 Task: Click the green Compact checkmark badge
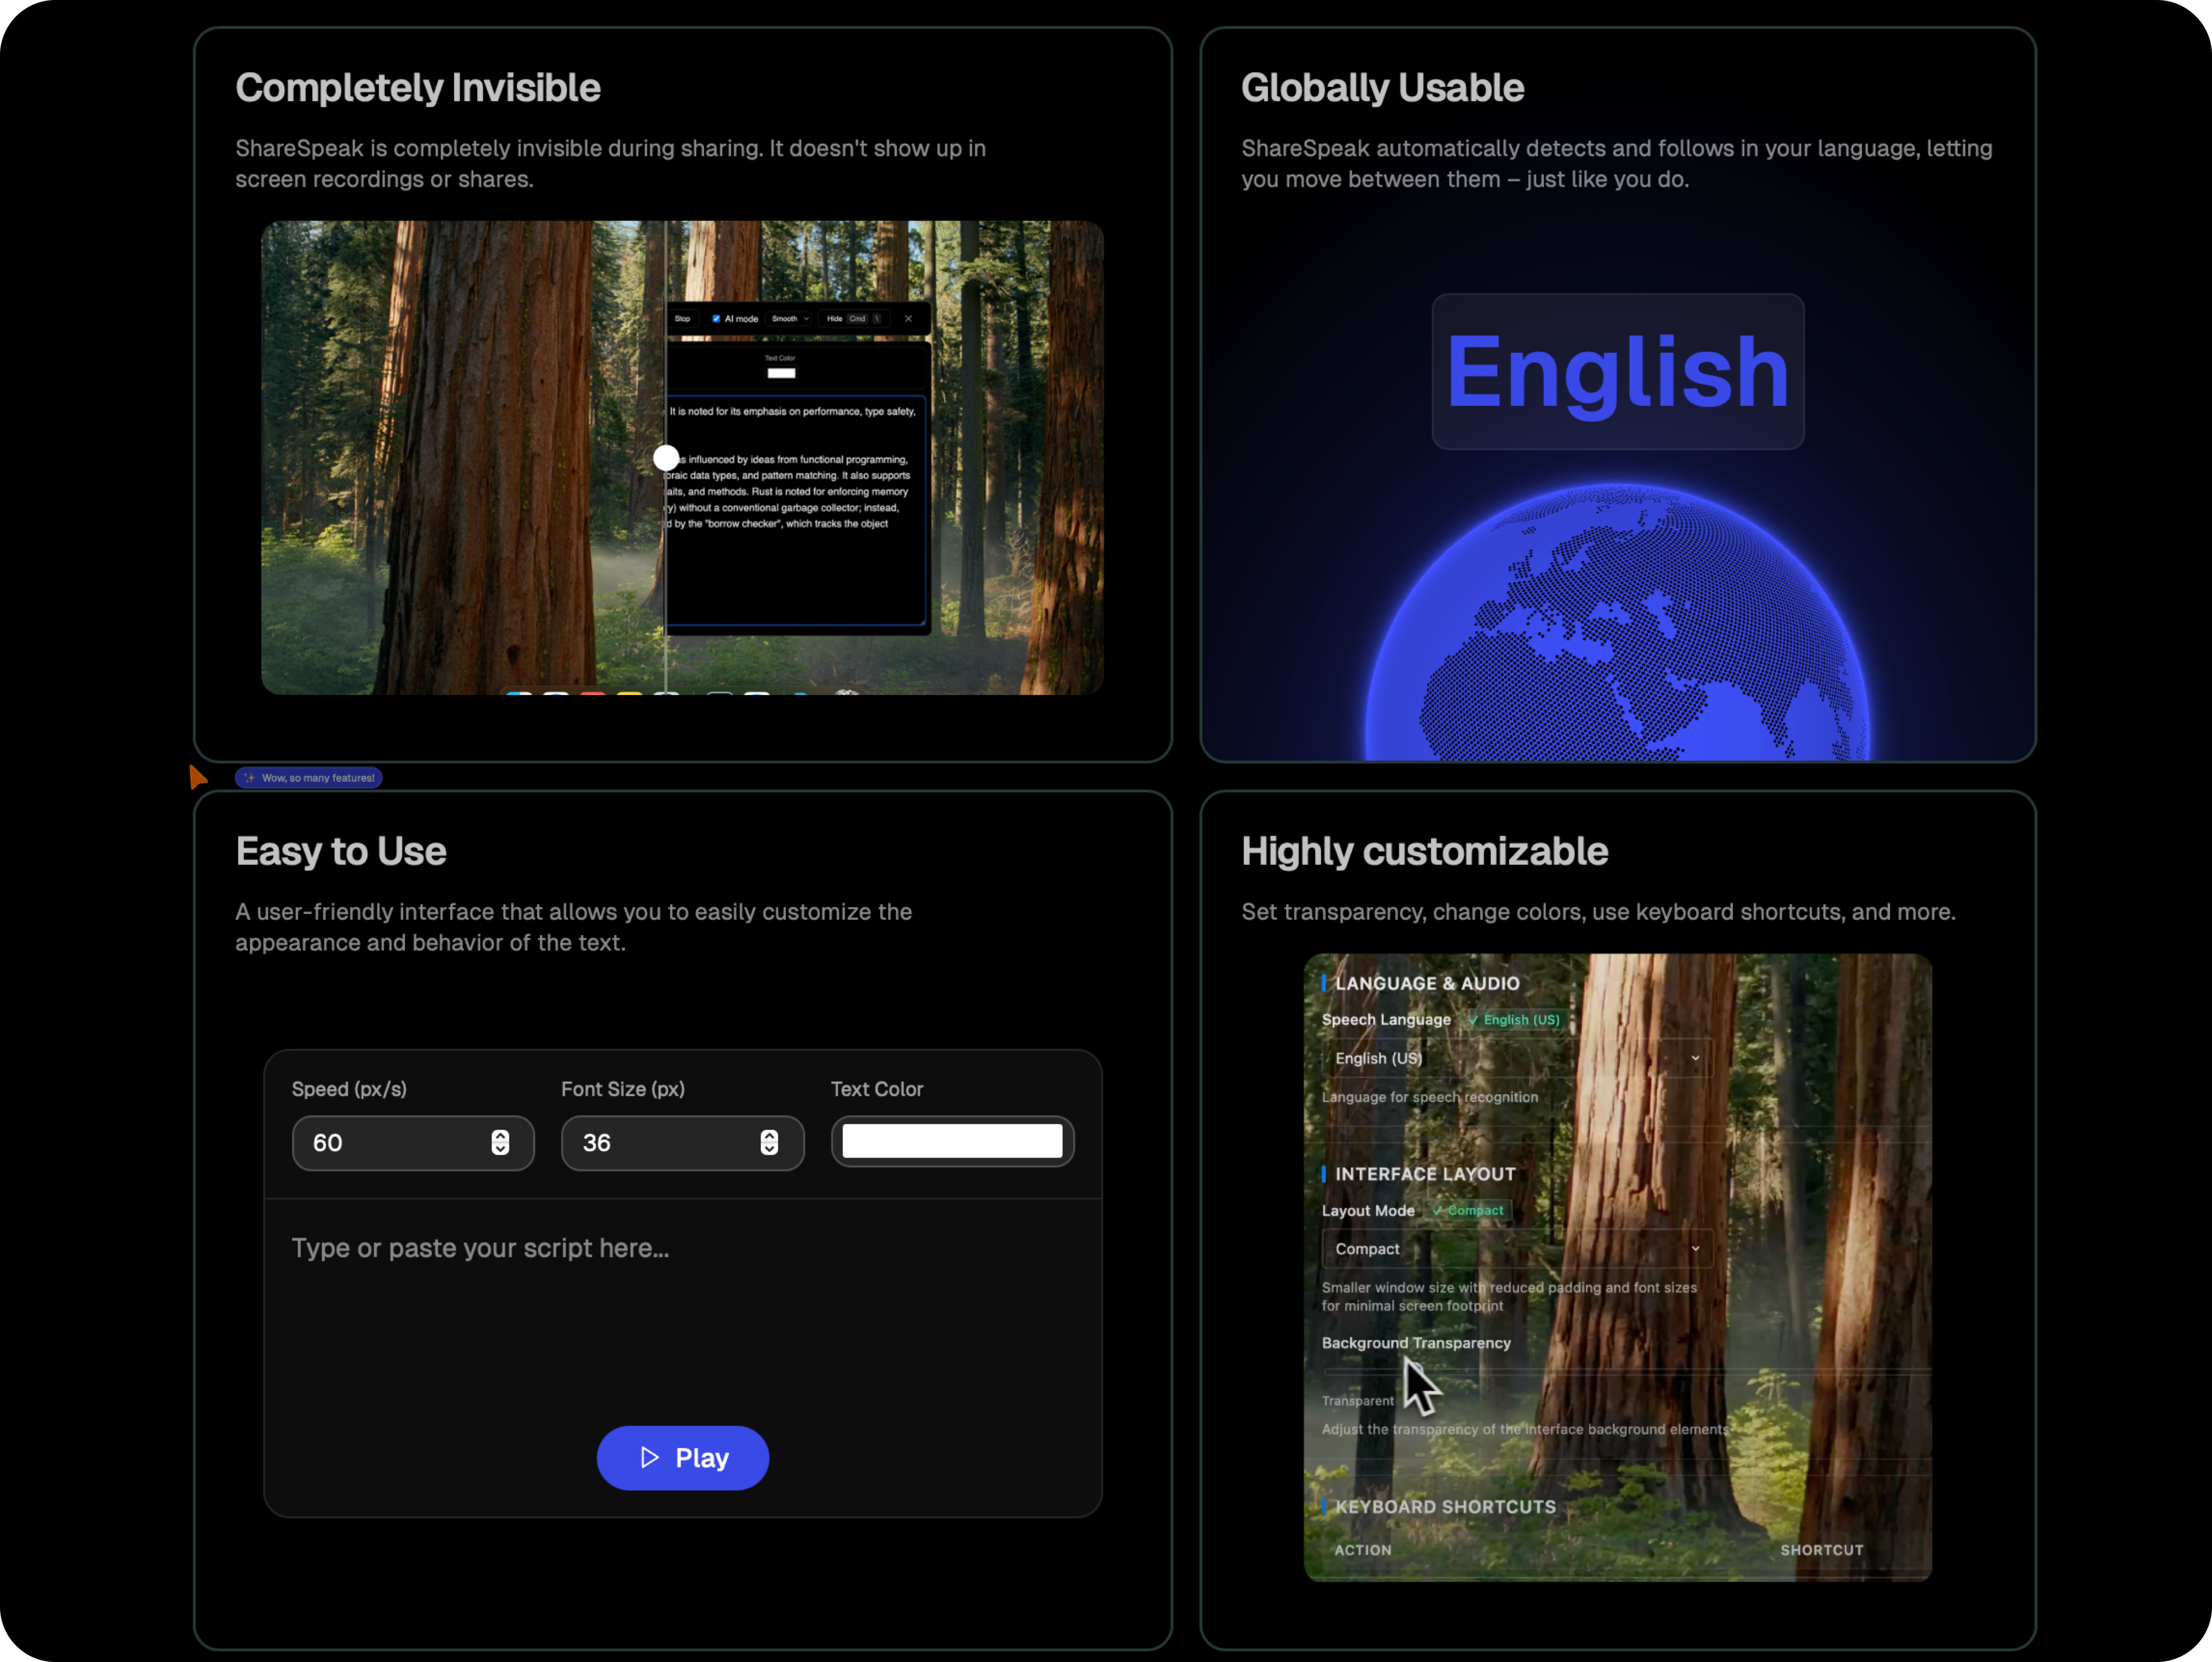1468,1211
